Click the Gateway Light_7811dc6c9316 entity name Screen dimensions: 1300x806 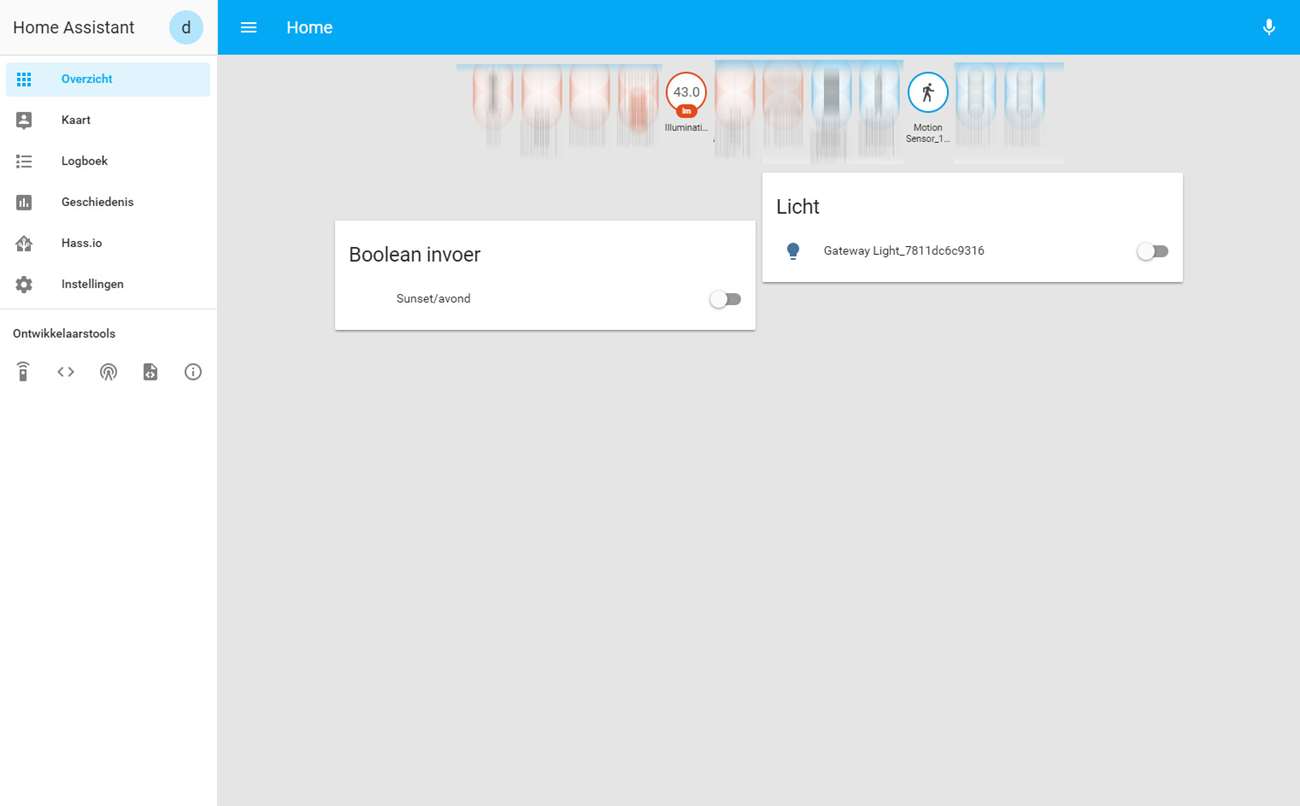[x=903, y=251]
